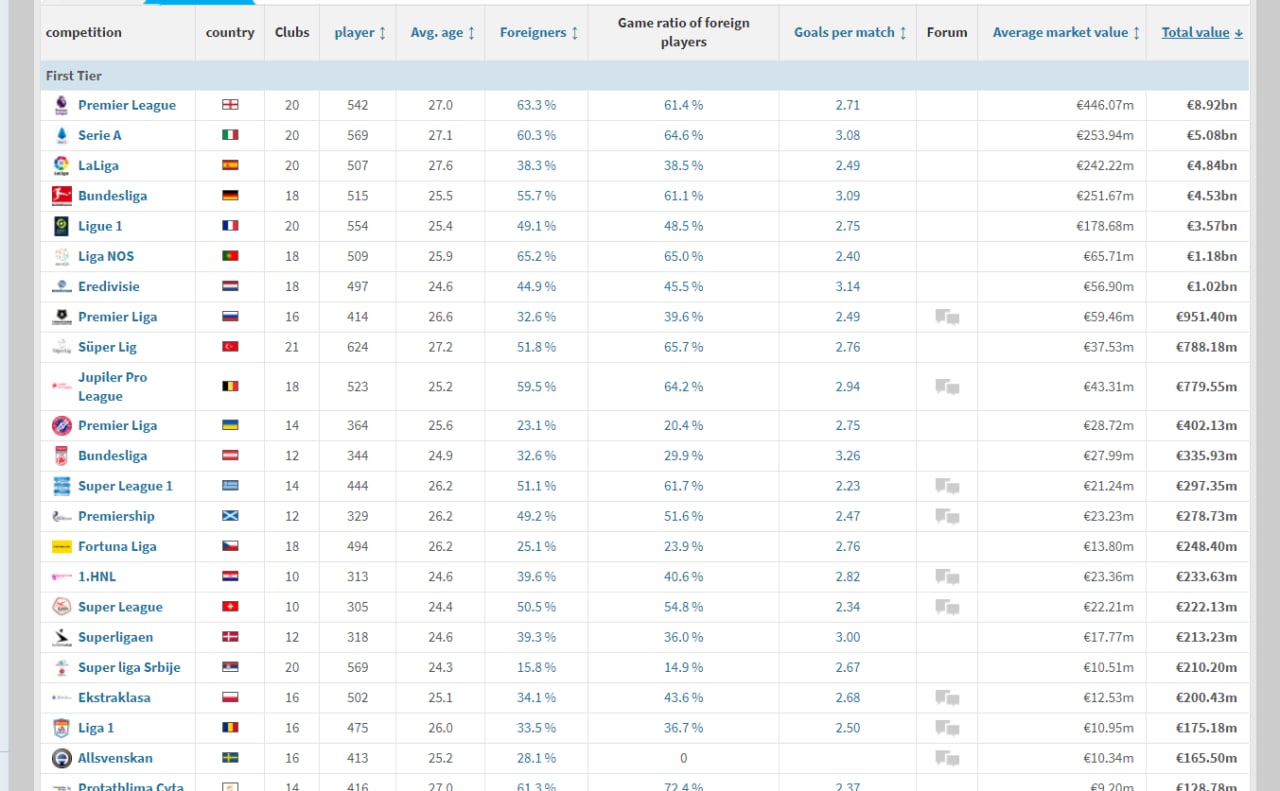The height and width of the screenshot is (791, 1280).
Task: Sort table by Total value
Action: [1202, 32]
